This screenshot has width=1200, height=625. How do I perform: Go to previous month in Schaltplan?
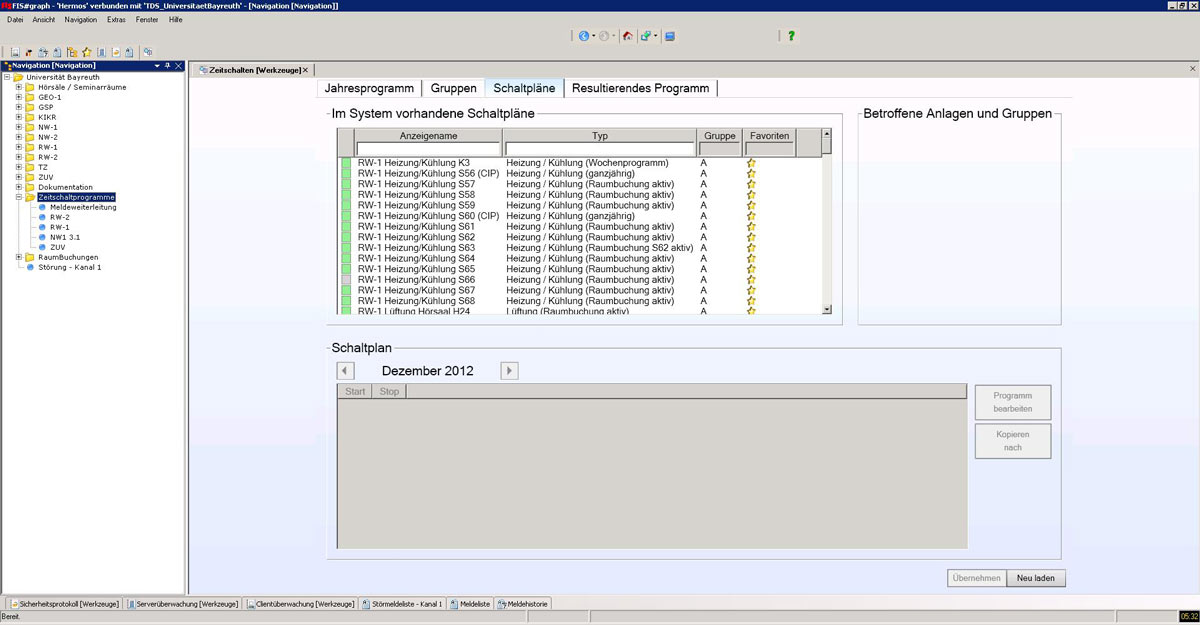[346, 371]
